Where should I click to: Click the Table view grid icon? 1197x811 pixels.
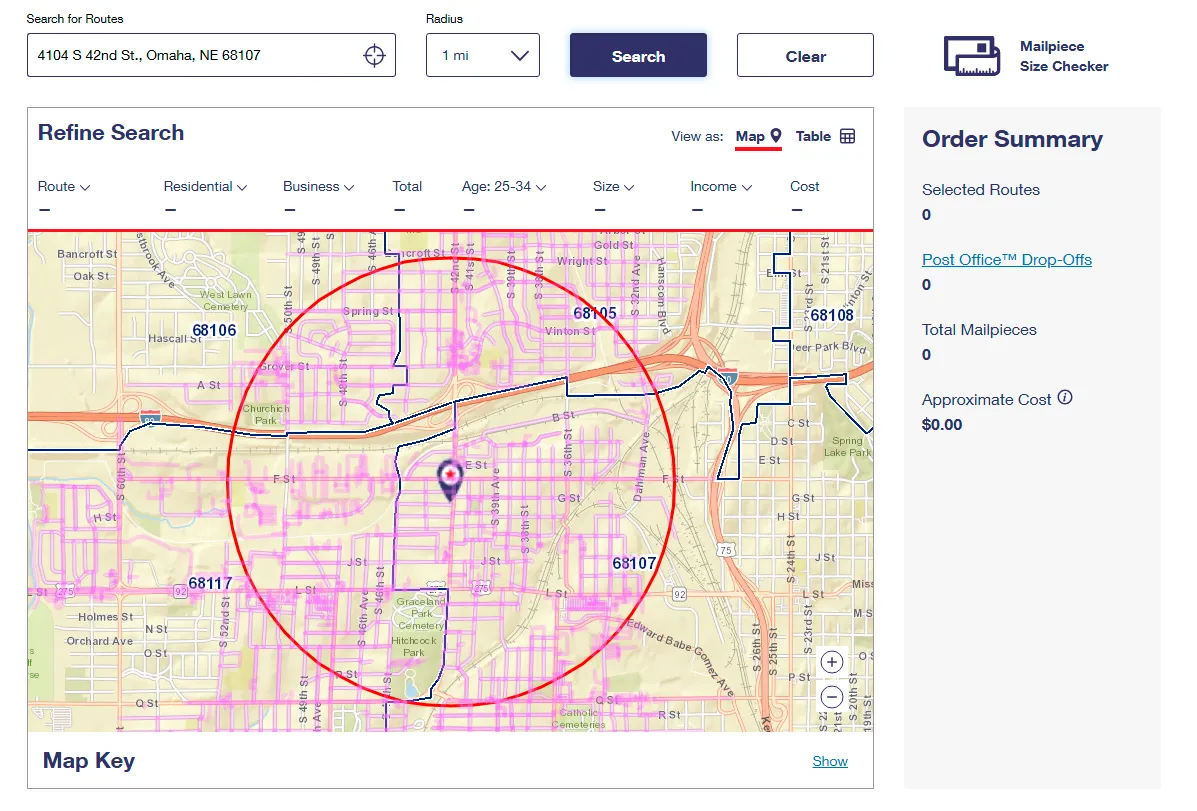coord(847,136)
